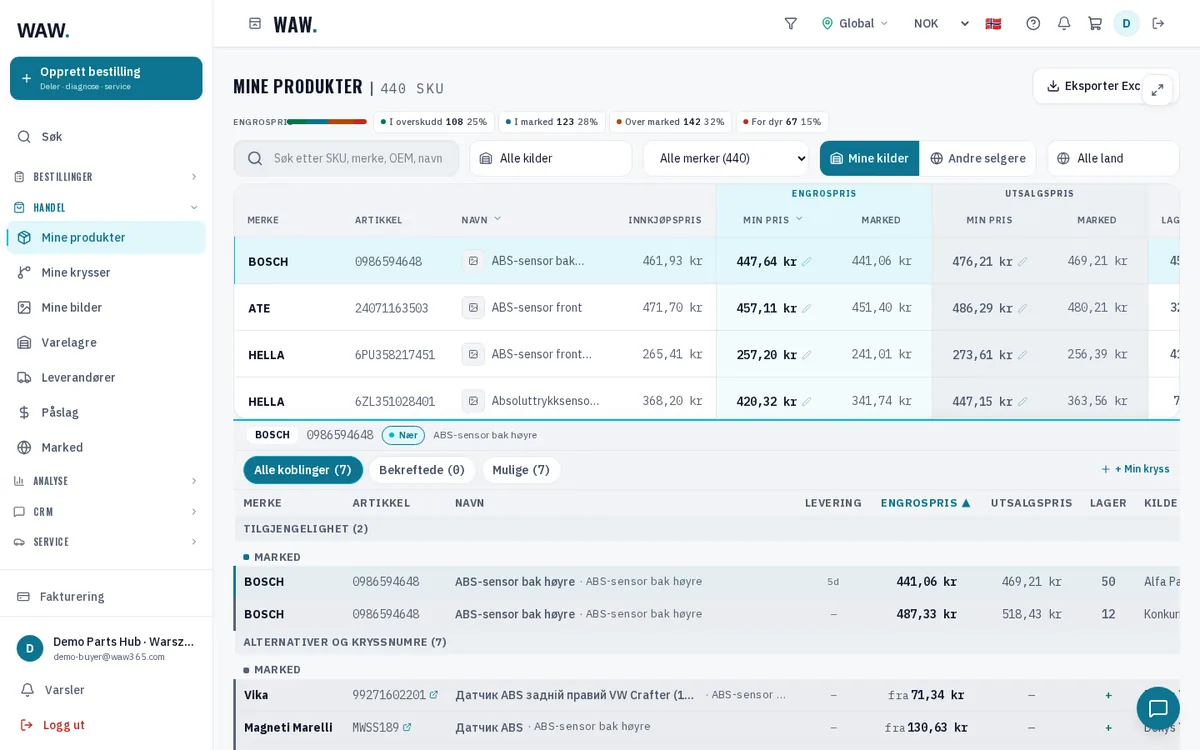Open the filter funnel icon in header

790,23
